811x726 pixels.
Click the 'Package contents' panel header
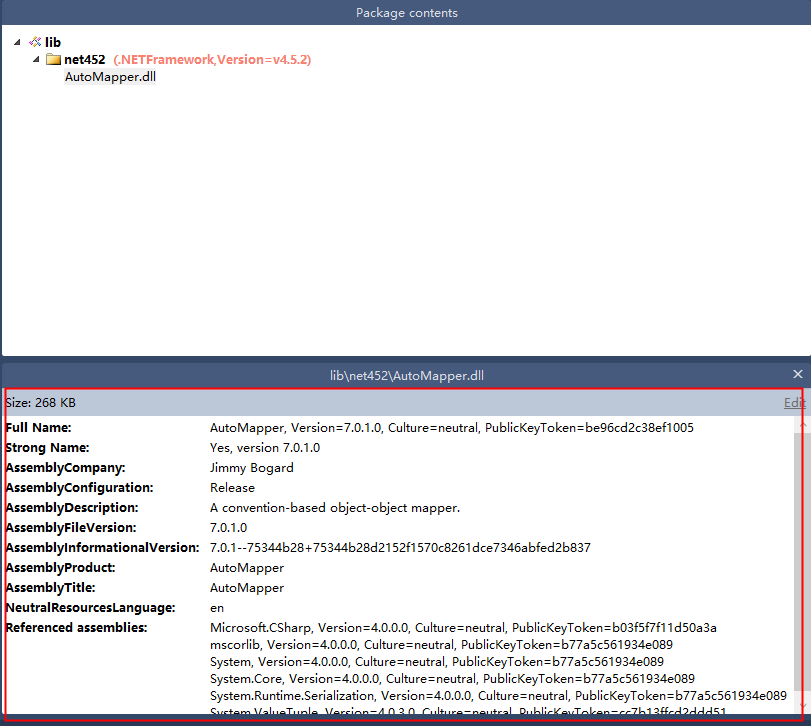(407, 12)
